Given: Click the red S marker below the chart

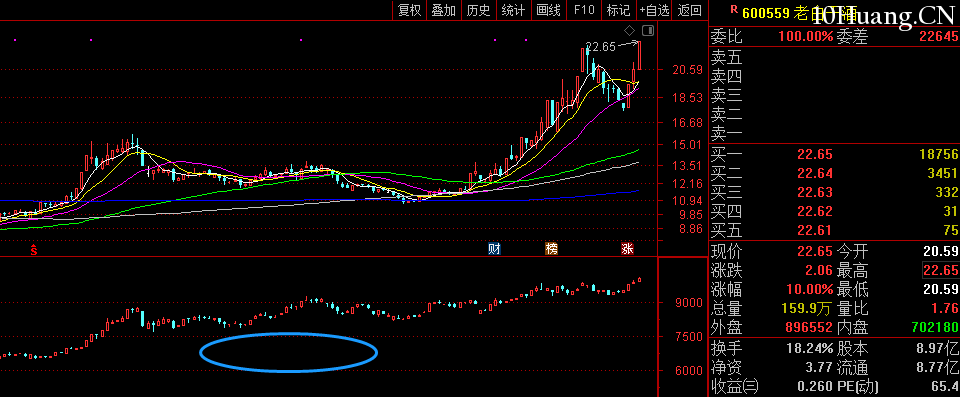Looking at the screenshot, I should coord(34,249).
